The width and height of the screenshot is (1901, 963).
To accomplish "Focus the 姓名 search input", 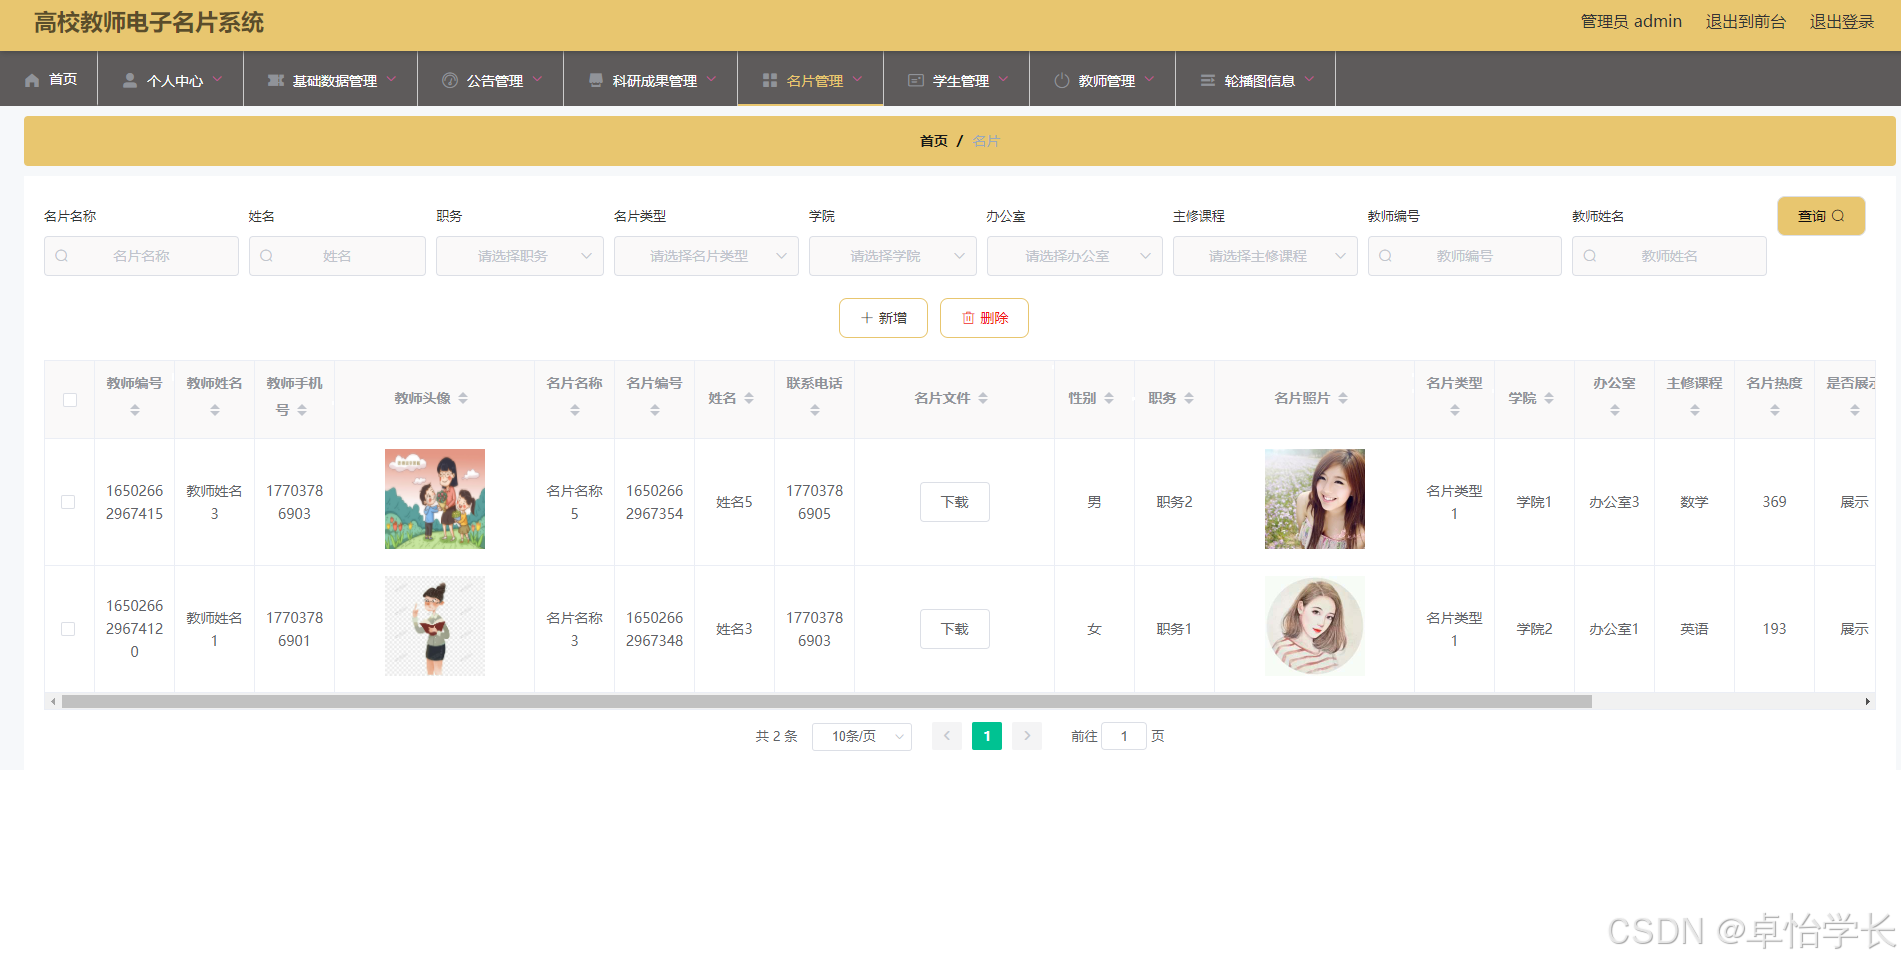I will click(337, 256).
